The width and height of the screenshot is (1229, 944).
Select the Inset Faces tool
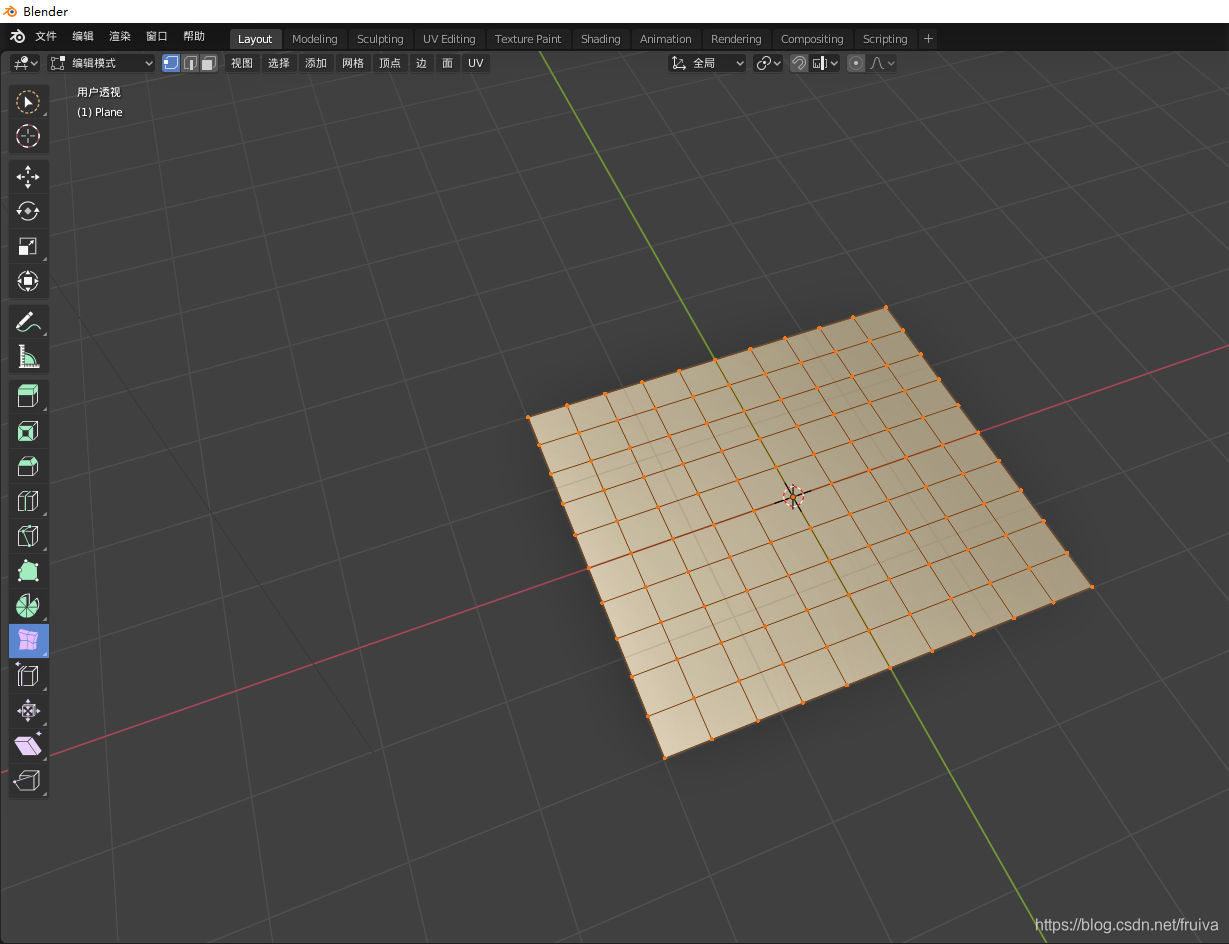28,432
